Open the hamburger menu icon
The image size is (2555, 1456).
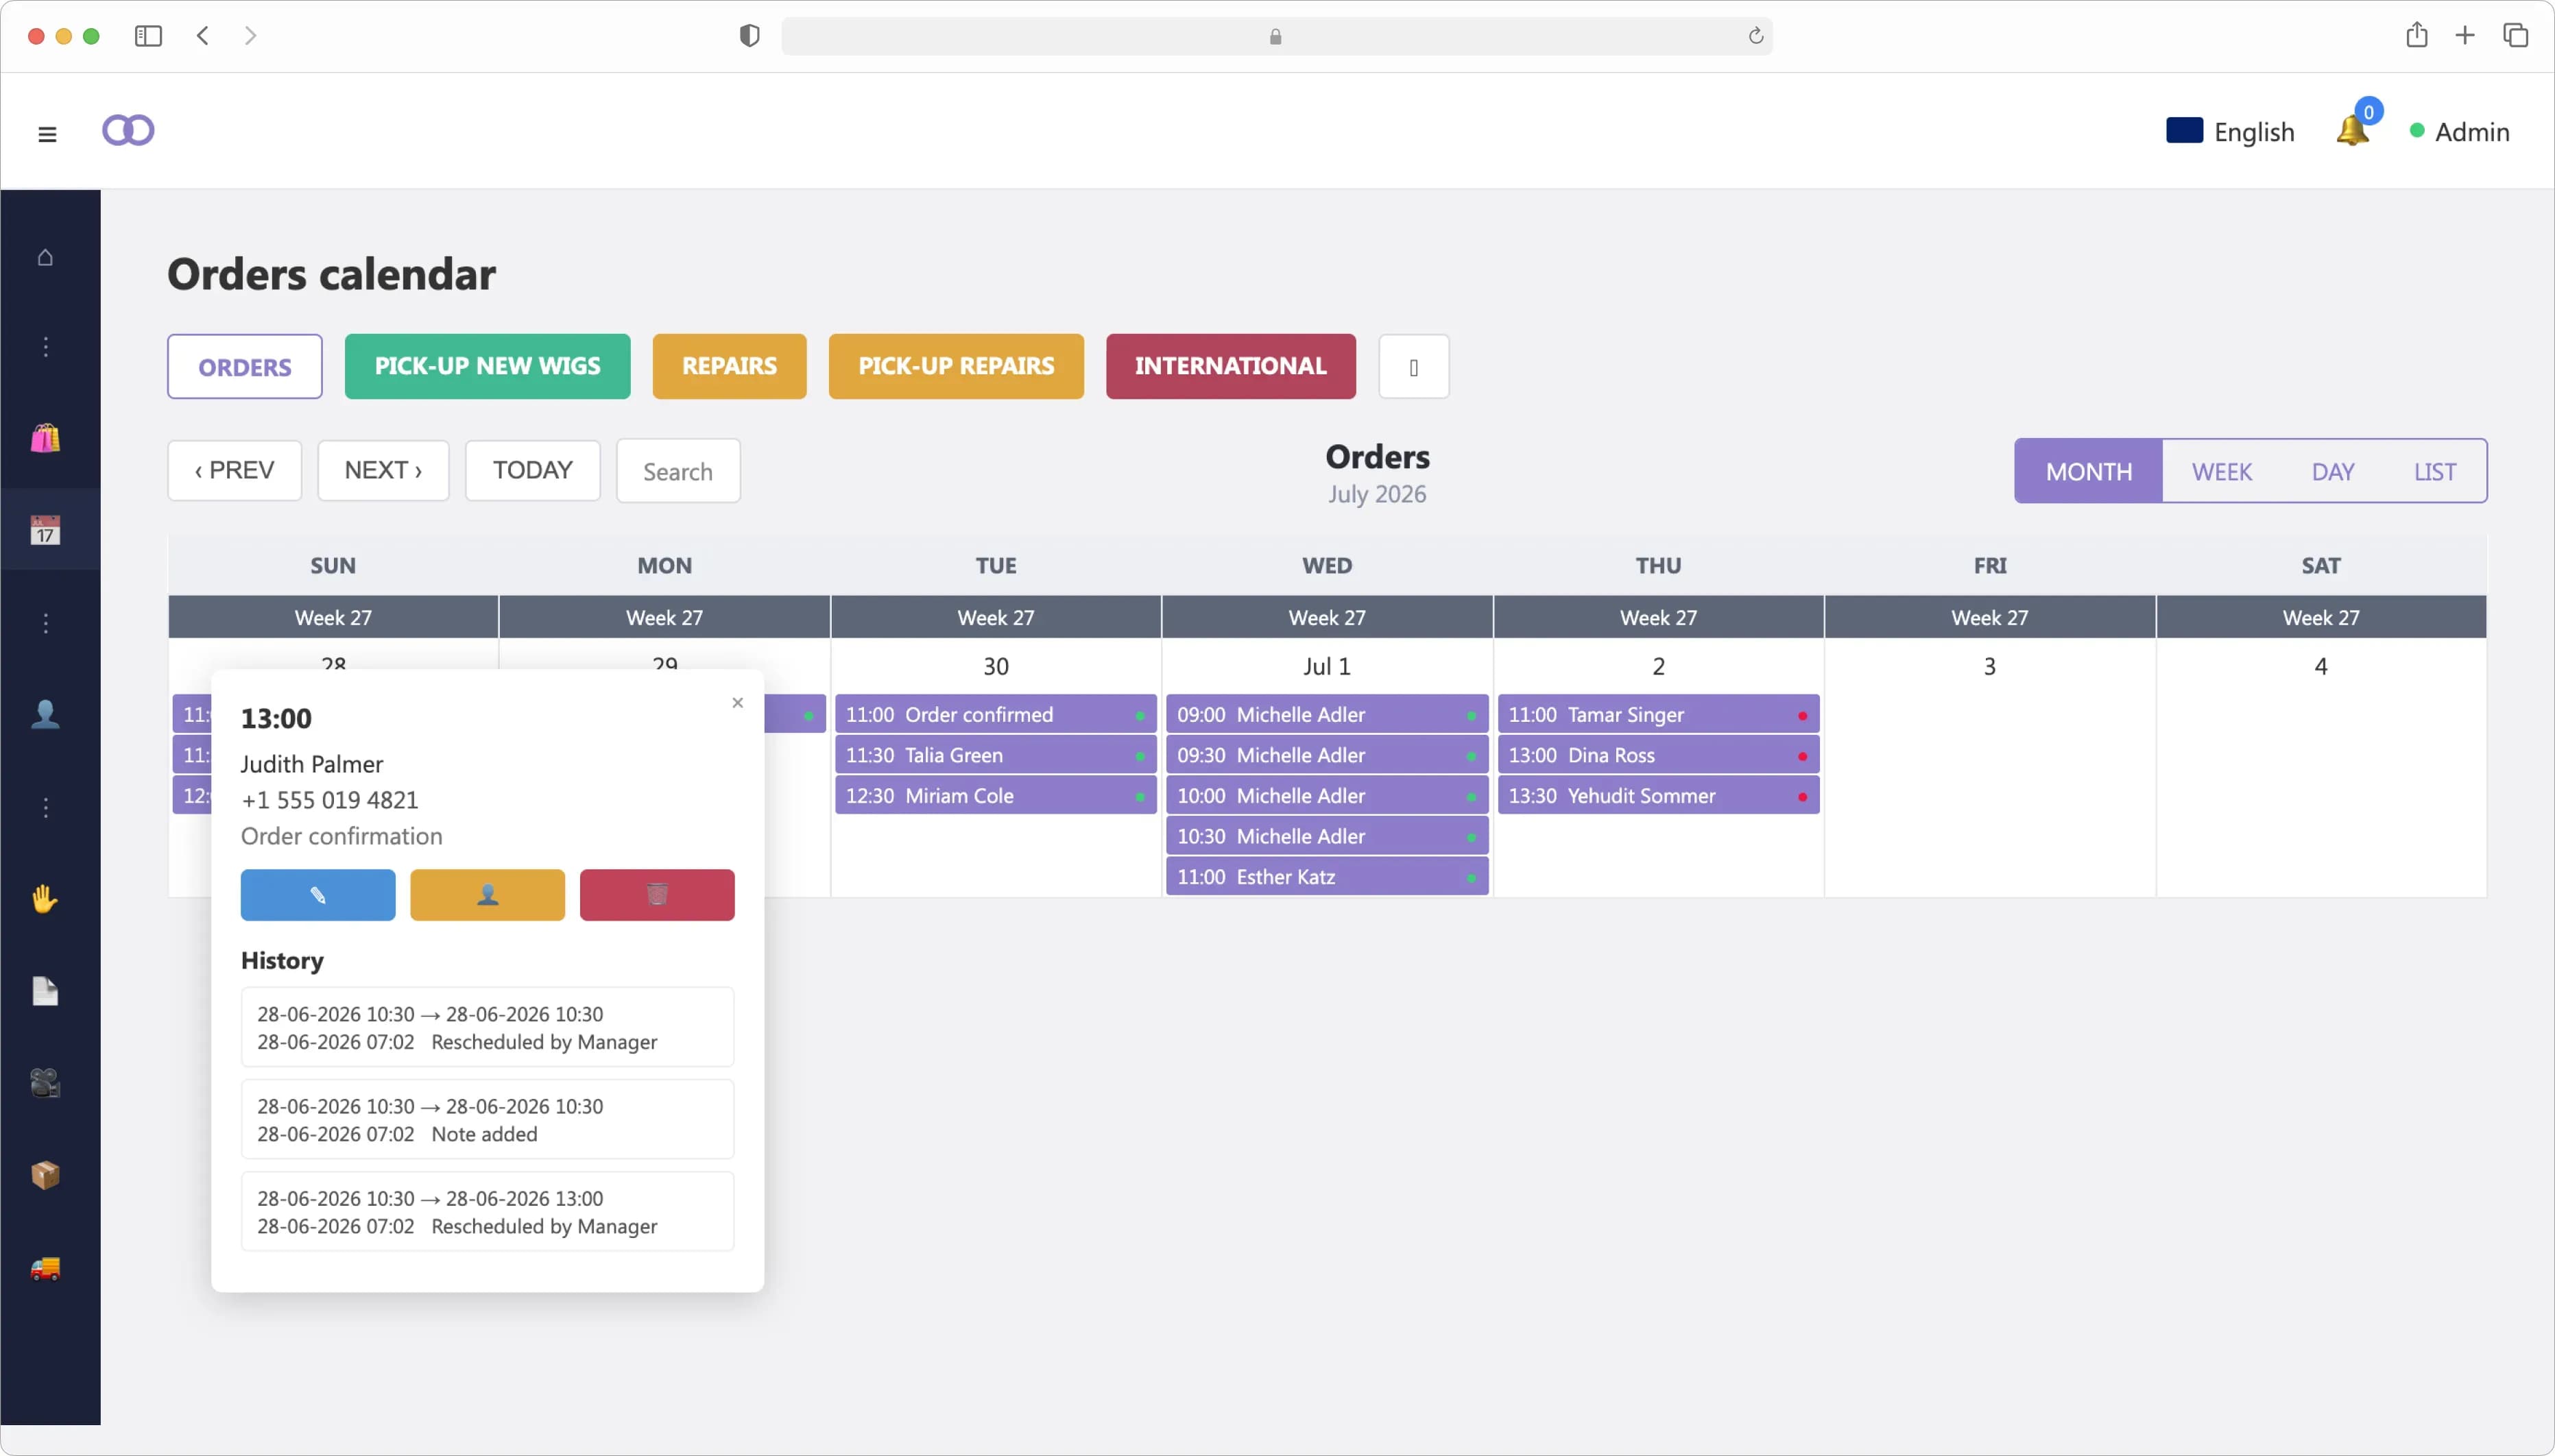click(47, 133)
